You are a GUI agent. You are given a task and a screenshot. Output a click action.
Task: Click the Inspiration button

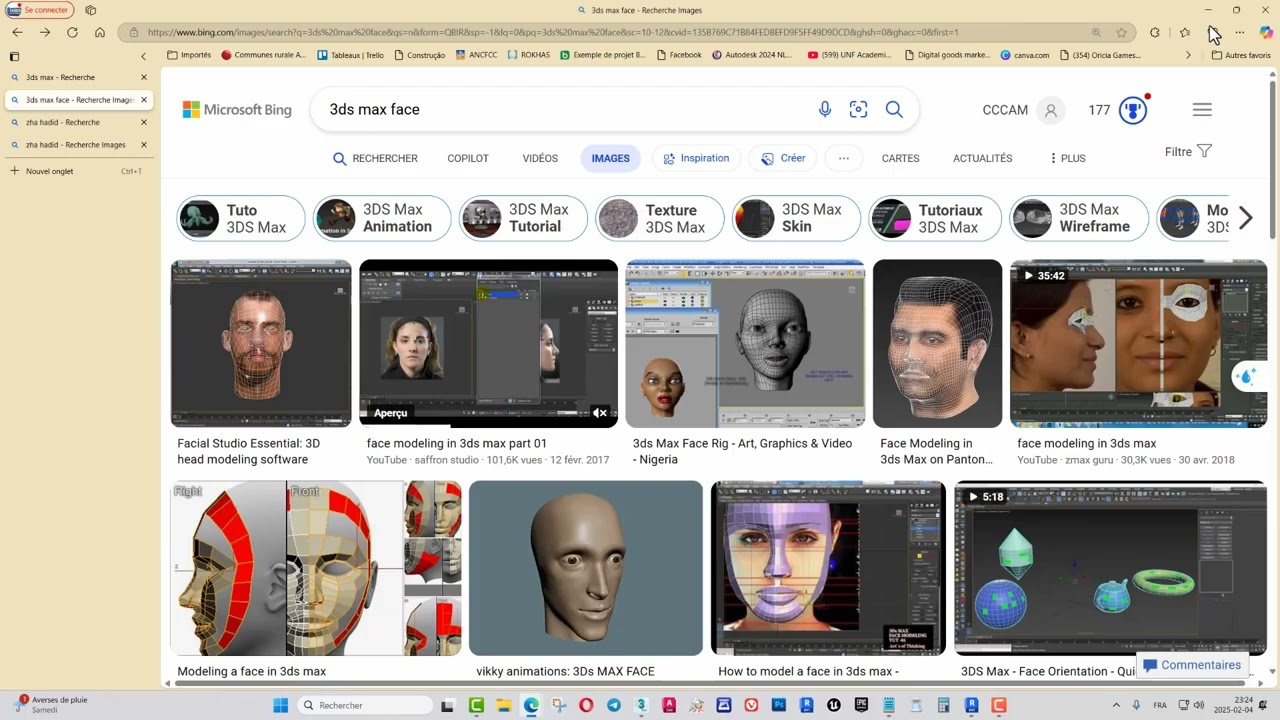(696, 158)
